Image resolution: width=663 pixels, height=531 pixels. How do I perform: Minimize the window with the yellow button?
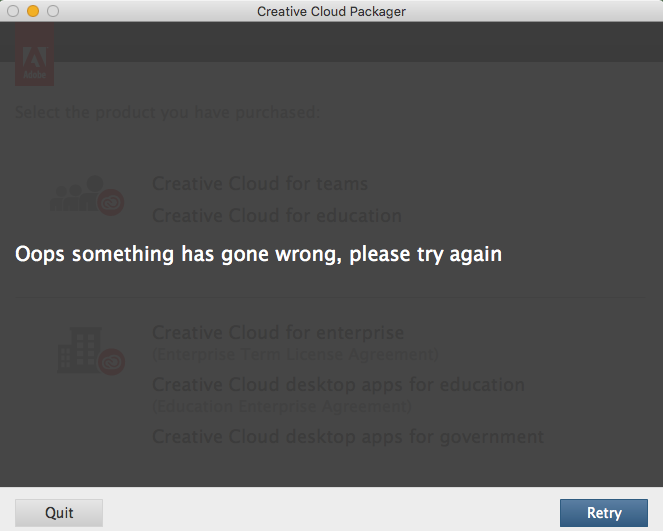point(33,11)
